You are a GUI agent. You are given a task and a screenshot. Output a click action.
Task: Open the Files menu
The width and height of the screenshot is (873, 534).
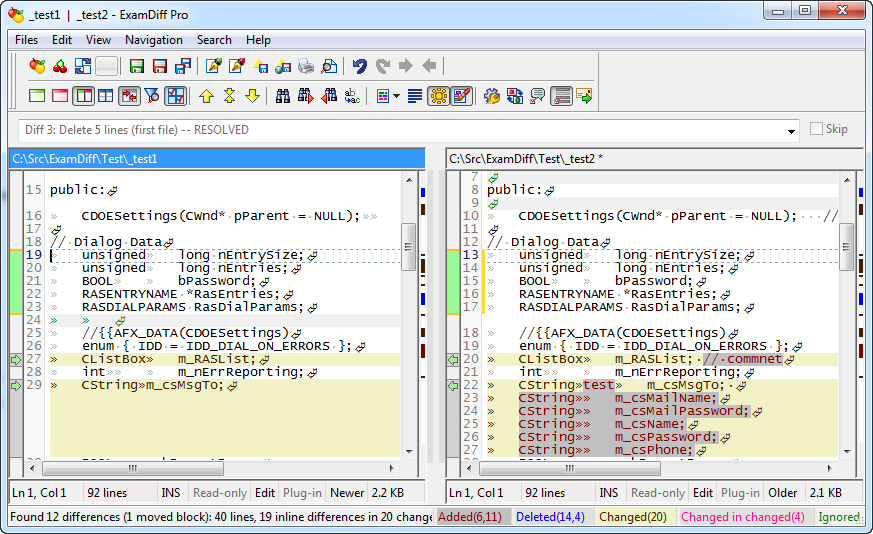[26, 40]
